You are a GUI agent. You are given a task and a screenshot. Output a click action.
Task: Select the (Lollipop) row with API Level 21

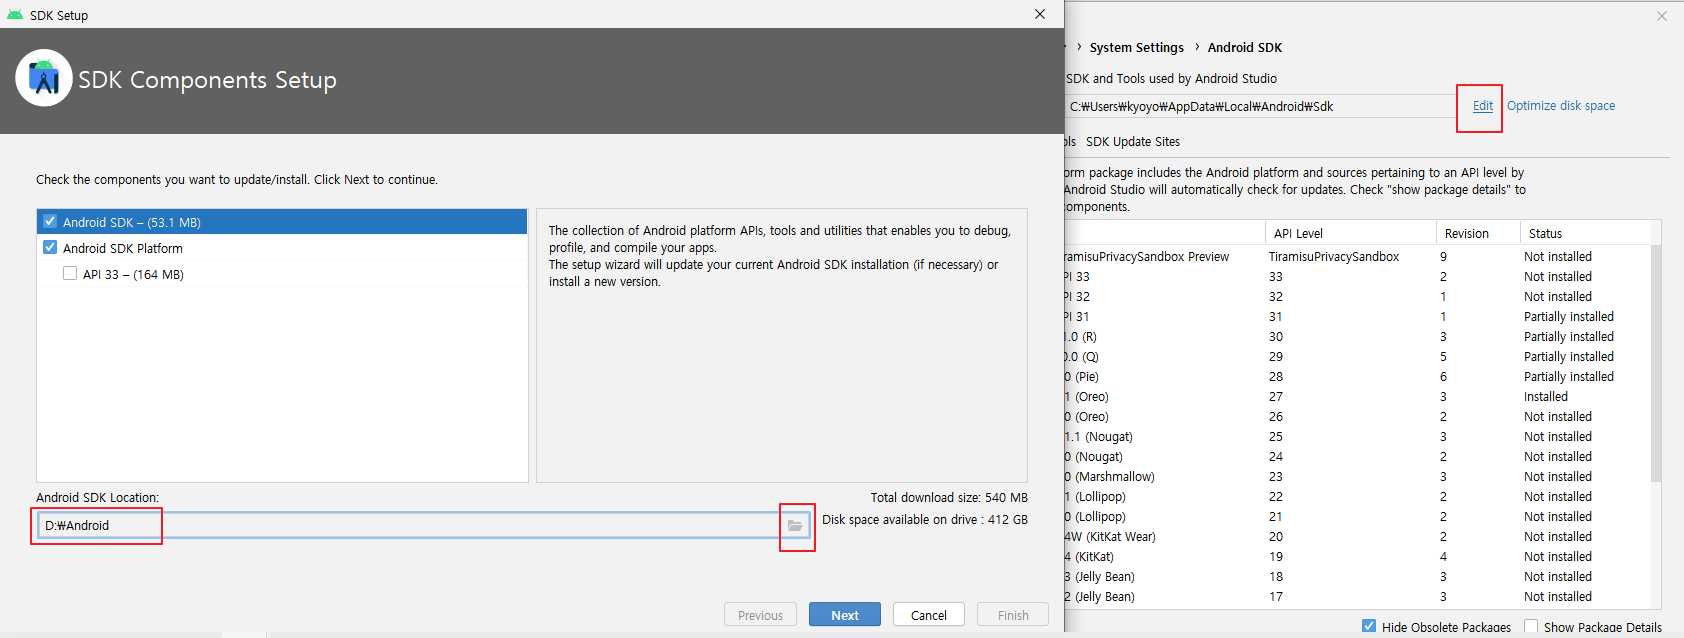point(1357,517)
